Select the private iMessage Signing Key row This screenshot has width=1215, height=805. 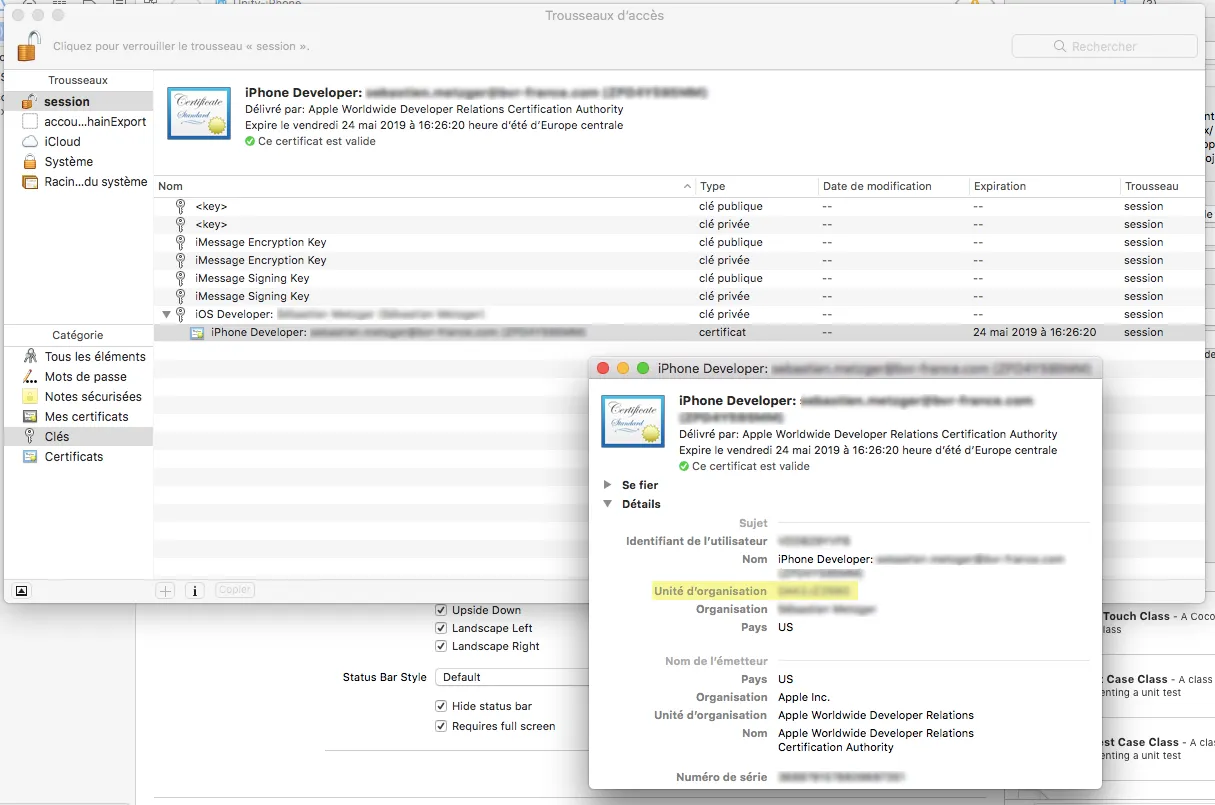[679, 296]
